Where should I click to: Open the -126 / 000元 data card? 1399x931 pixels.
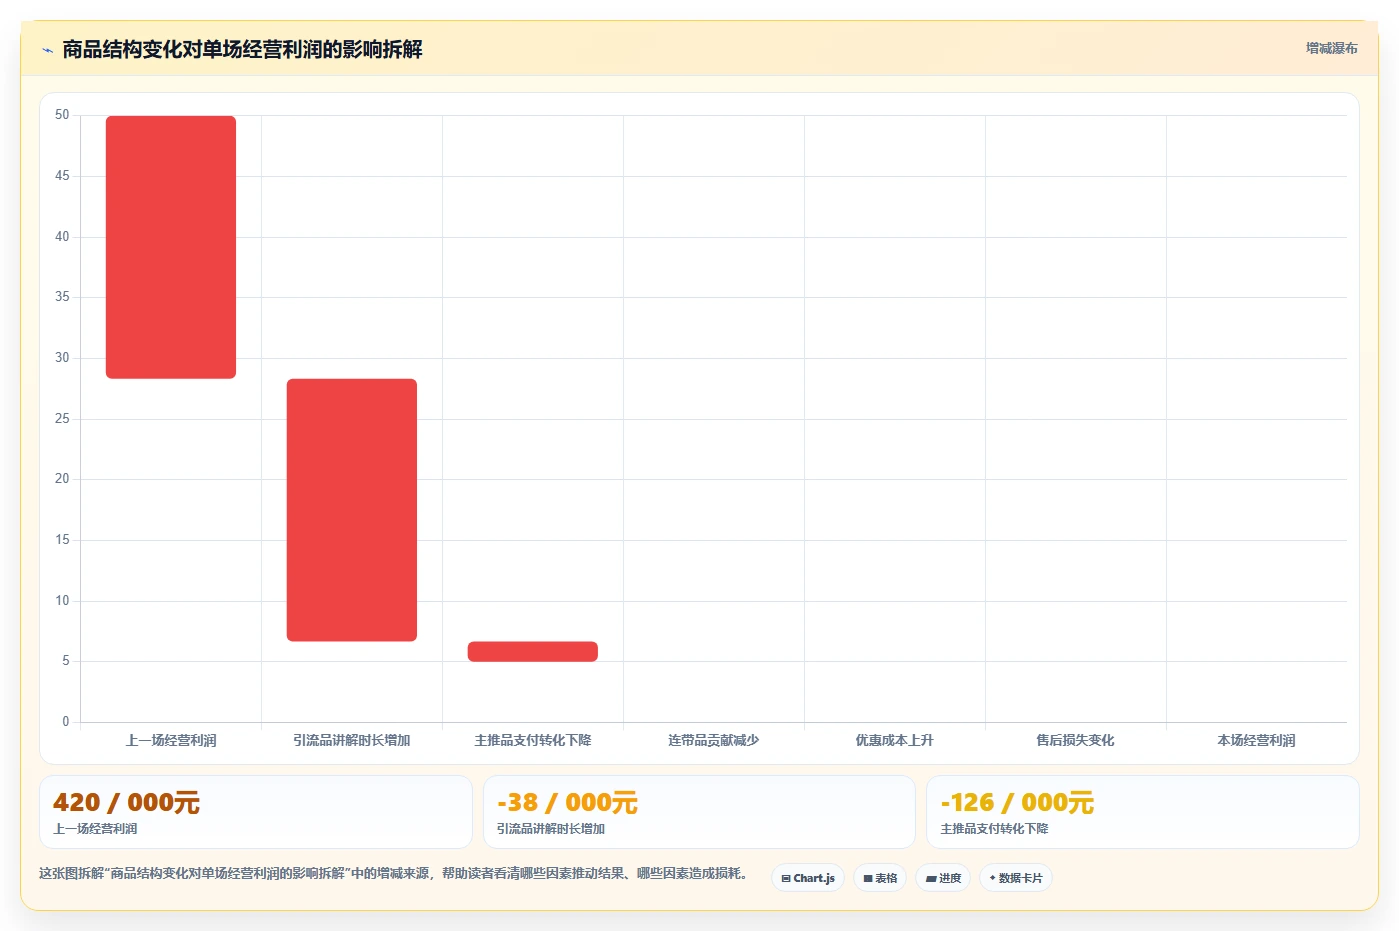(x=1143, y=812)
